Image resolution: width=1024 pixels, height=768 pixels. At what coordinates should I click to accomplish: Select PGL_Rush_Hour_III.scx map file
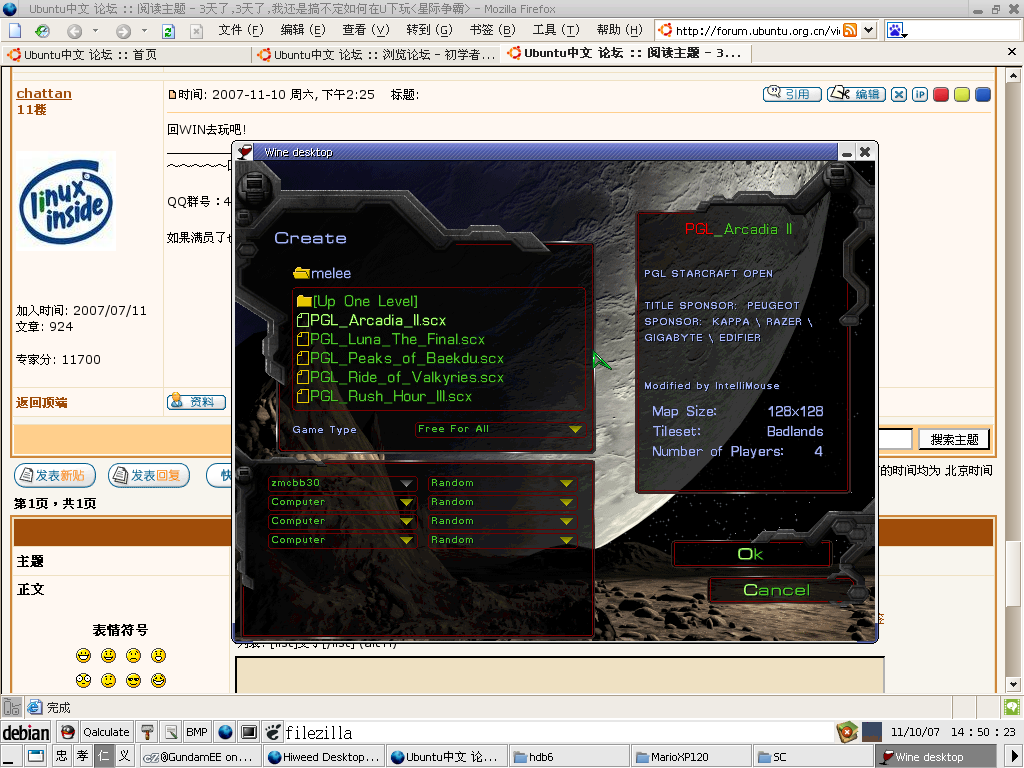383,396
